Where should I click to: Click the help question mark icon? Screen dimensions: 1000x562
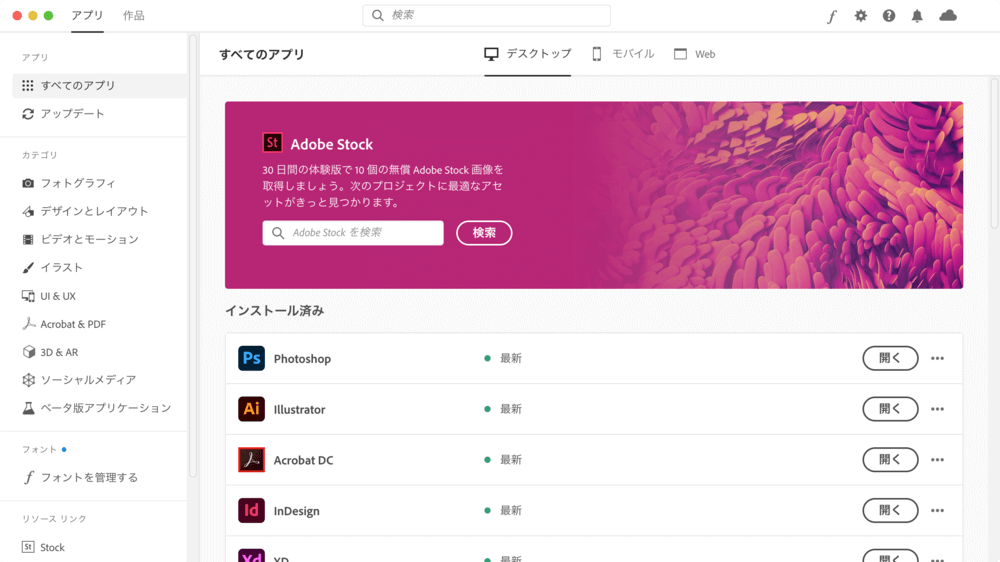tap(888, 16)
